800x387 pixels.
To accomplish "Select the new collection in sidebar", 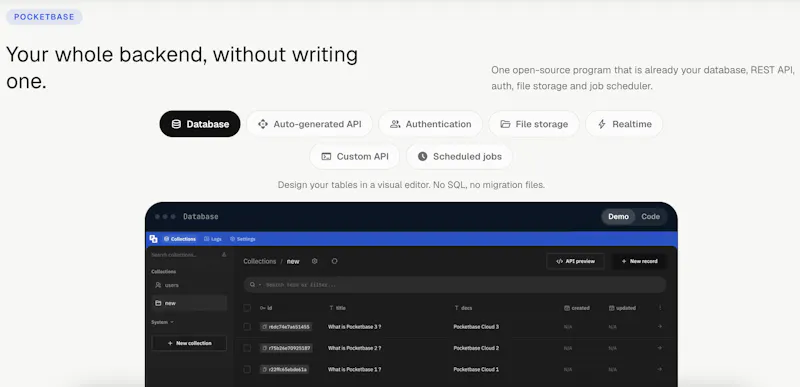I will click(189, 303).
